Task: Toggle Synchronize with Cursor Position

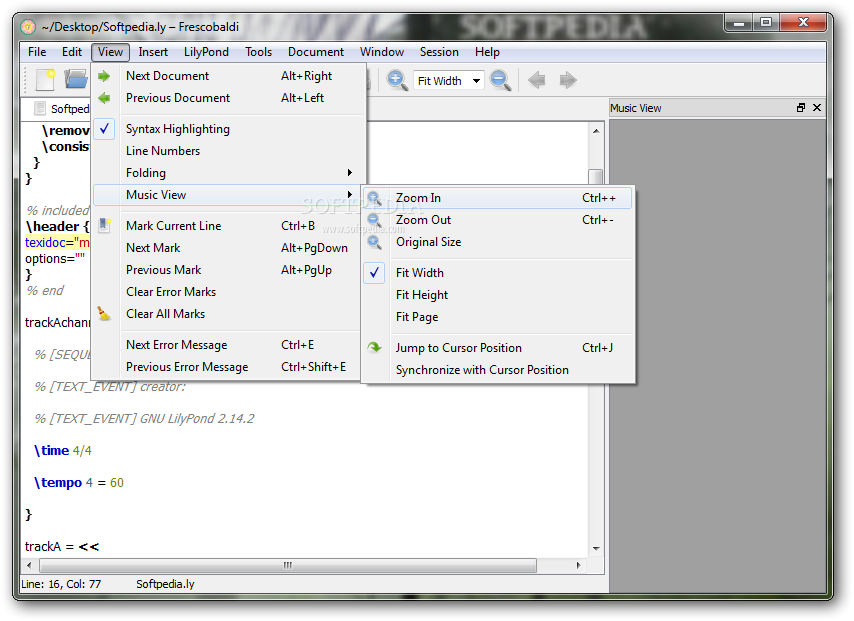Action: click(498, 370)
